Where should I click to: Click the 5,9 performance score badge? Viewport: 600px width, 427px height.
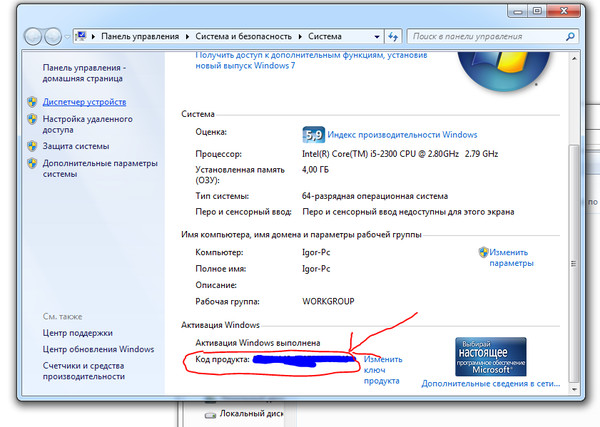point(313,135)
